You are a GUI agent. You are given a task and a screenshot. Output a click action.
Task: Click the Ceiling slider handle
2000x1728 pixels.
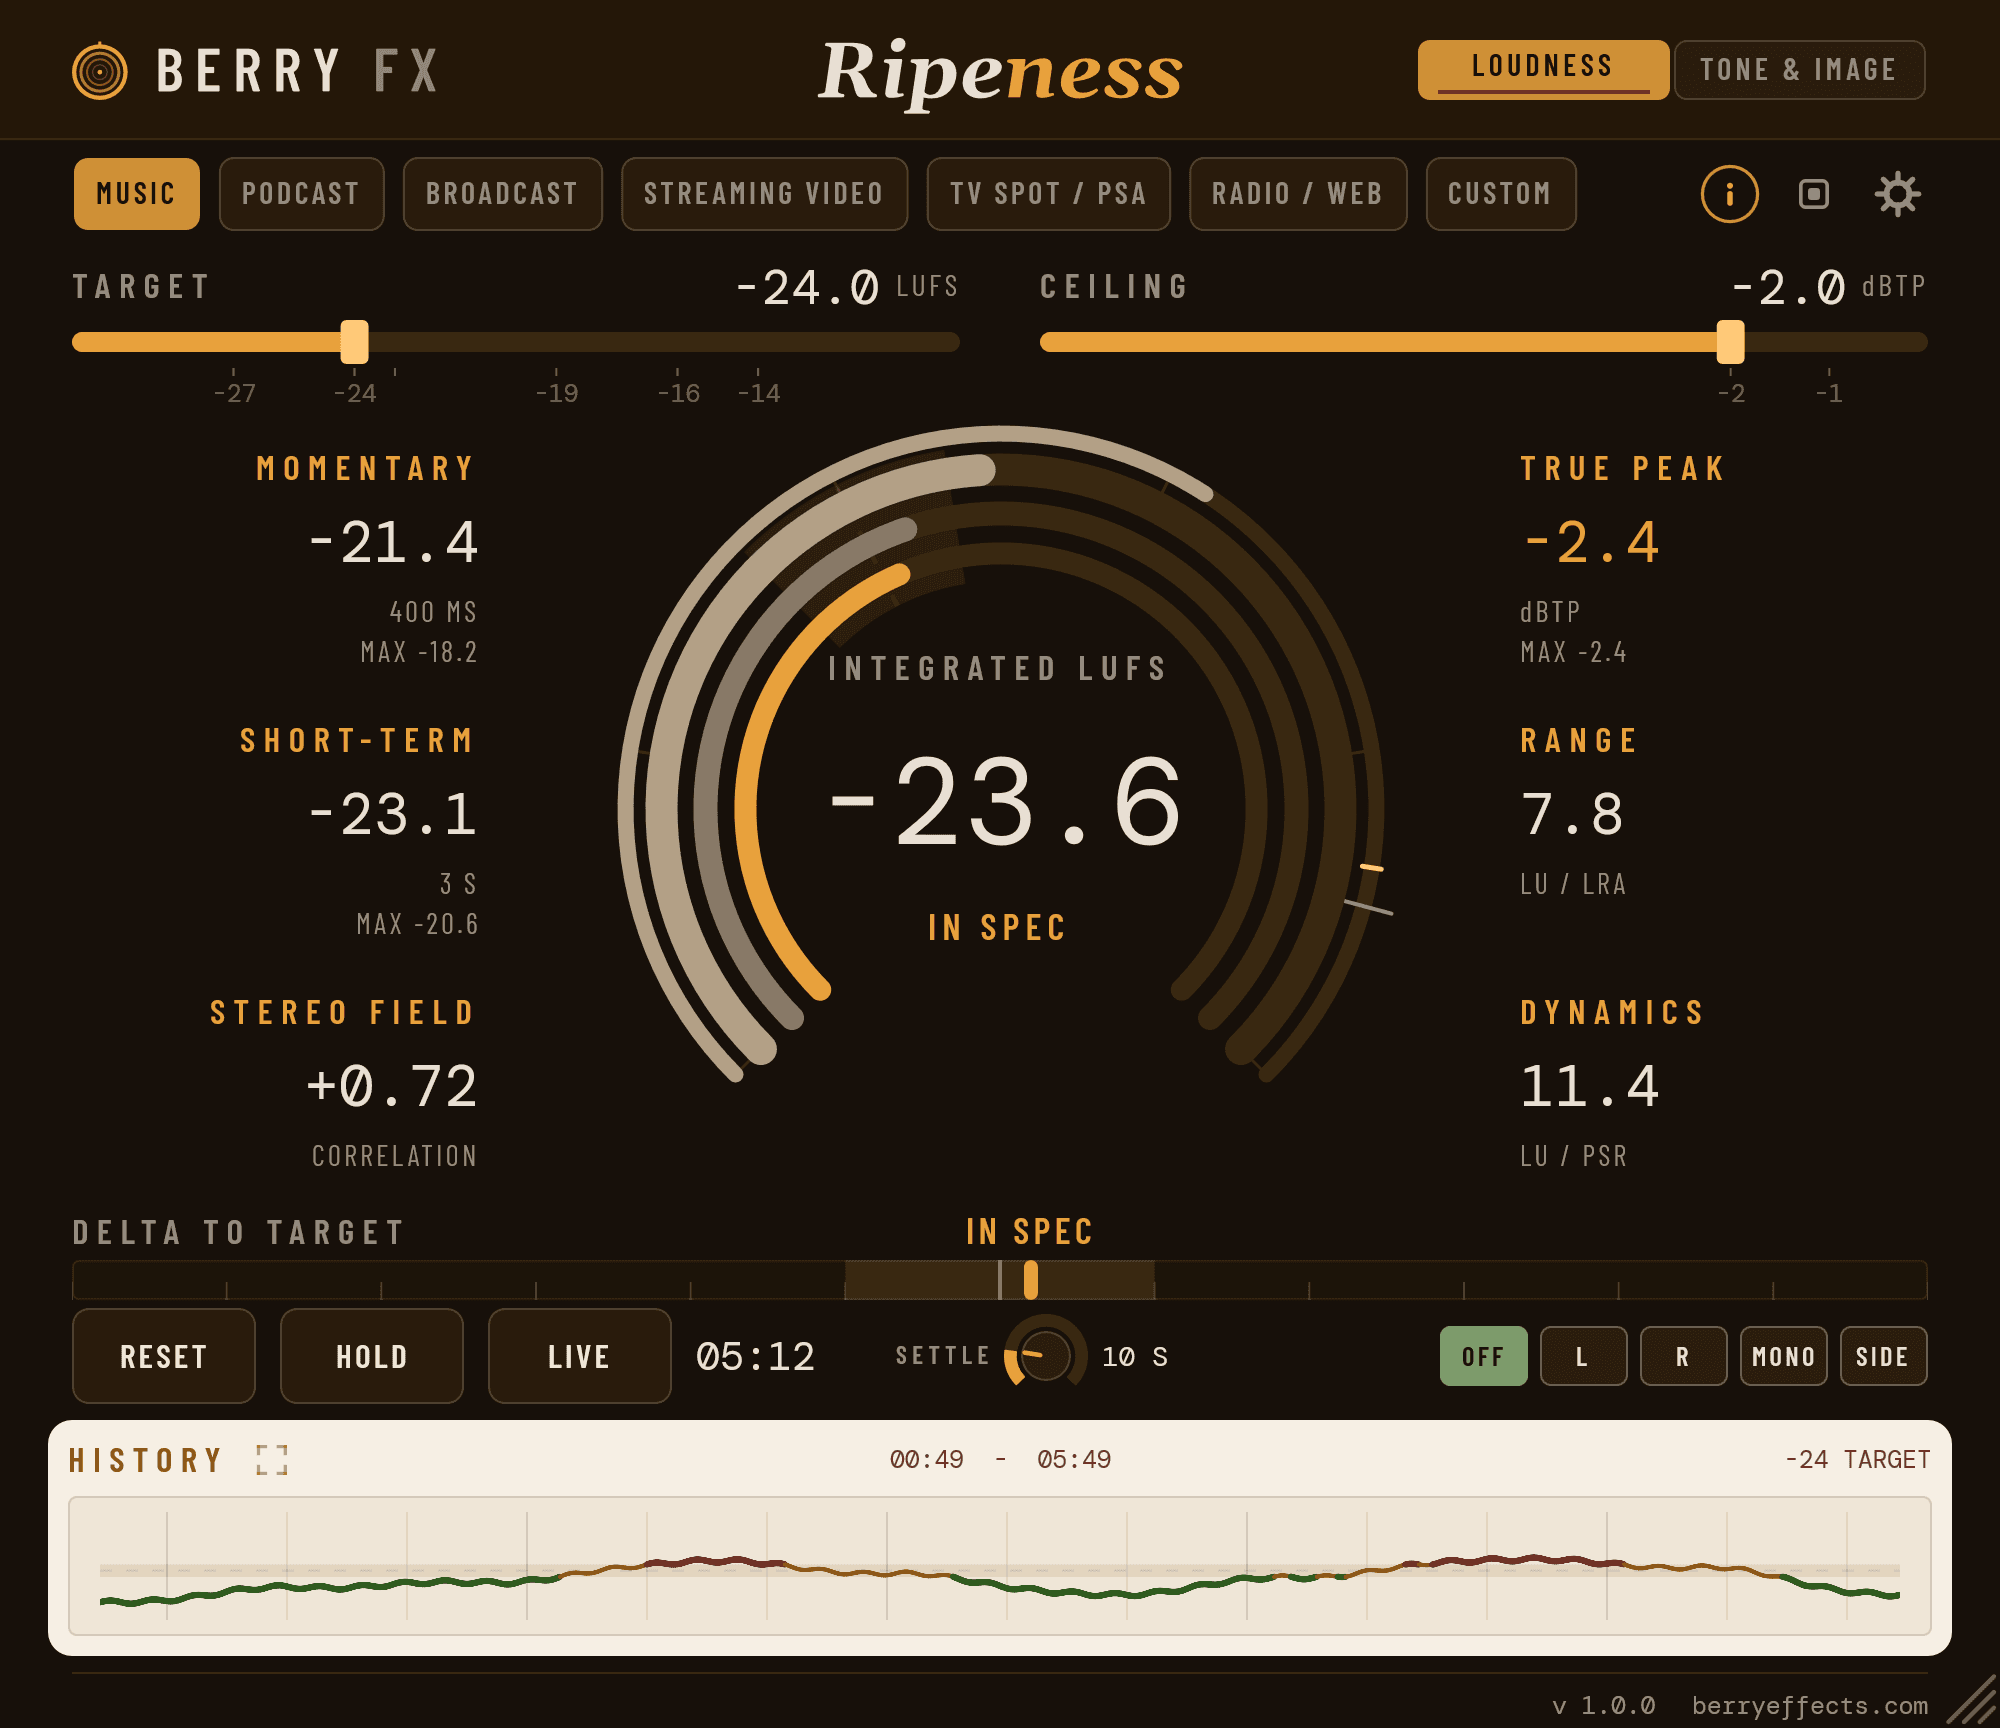pyautogui.click(x=1730, y=342)
